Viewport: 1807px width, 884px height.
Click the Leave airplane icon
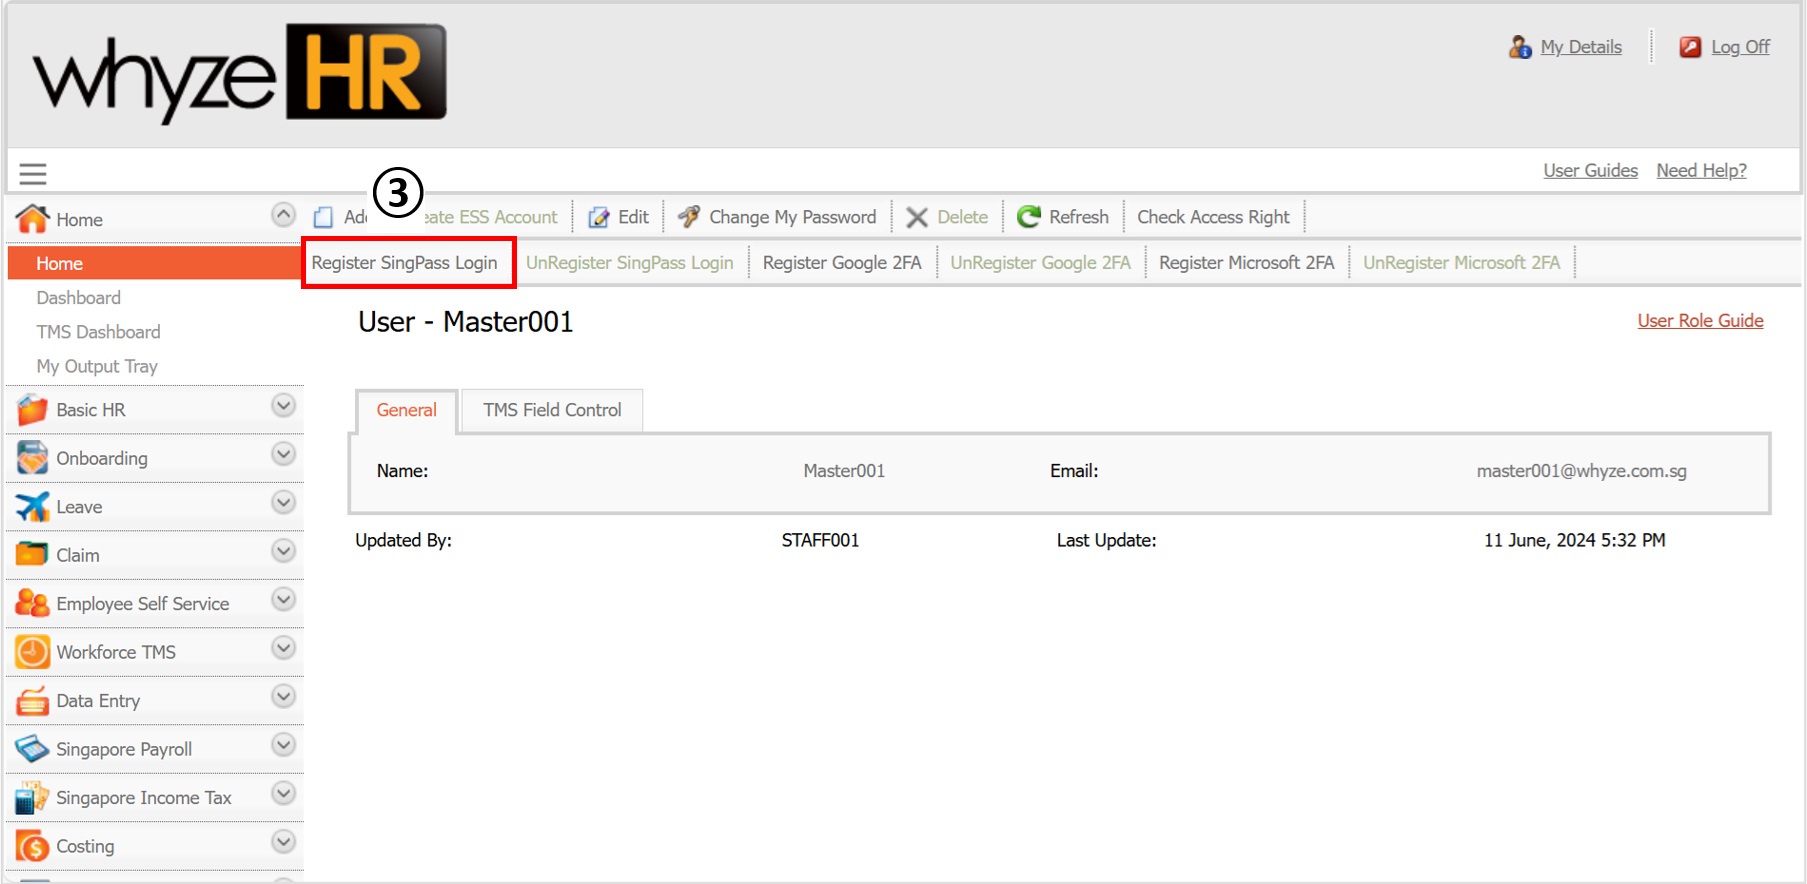32,507
